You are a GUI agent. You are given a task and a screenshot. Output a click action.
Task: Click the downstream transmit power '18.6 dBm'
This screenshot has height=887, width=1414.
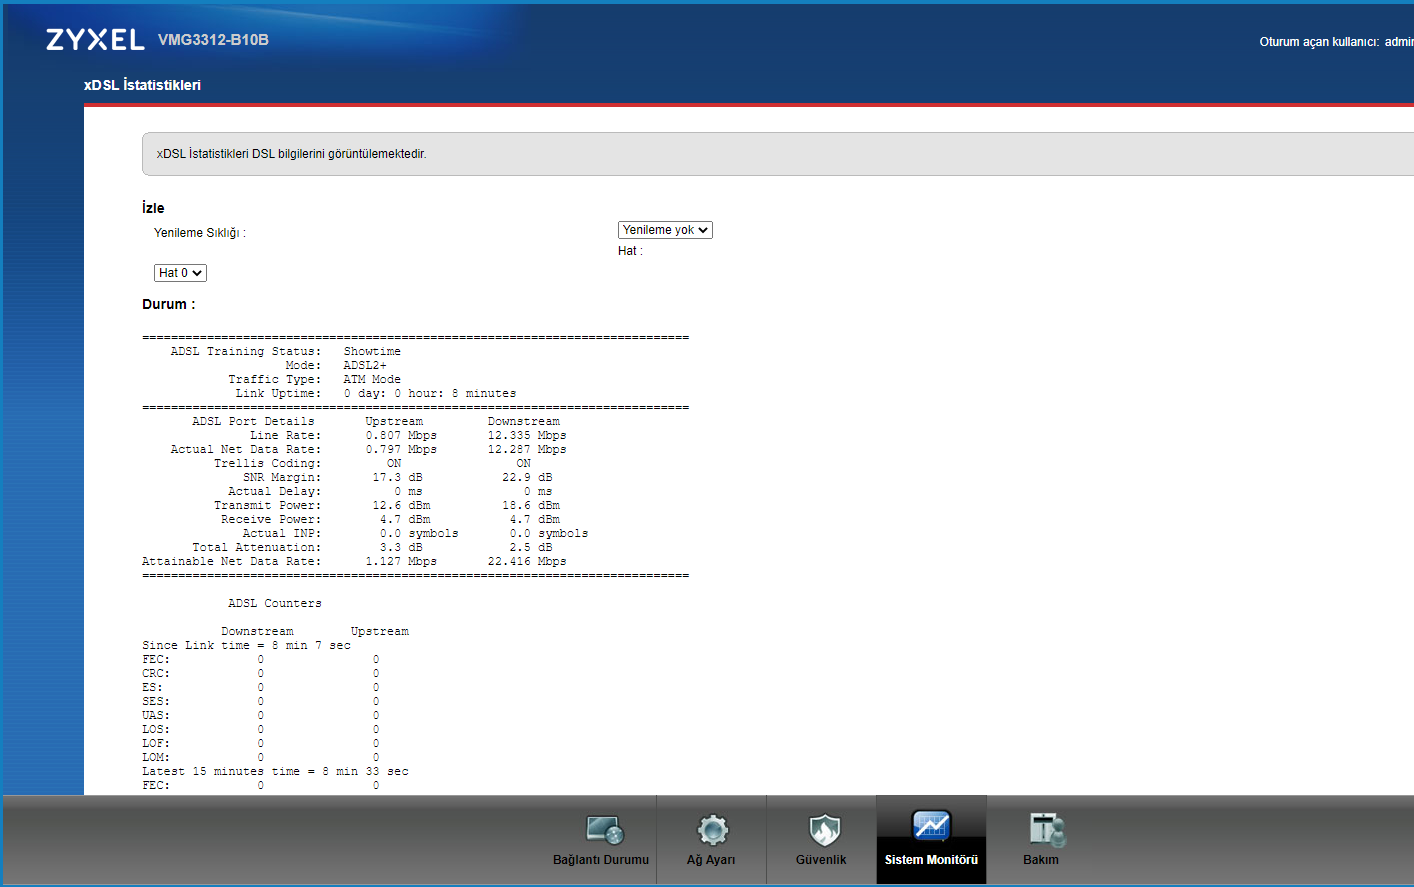point(531,506)
